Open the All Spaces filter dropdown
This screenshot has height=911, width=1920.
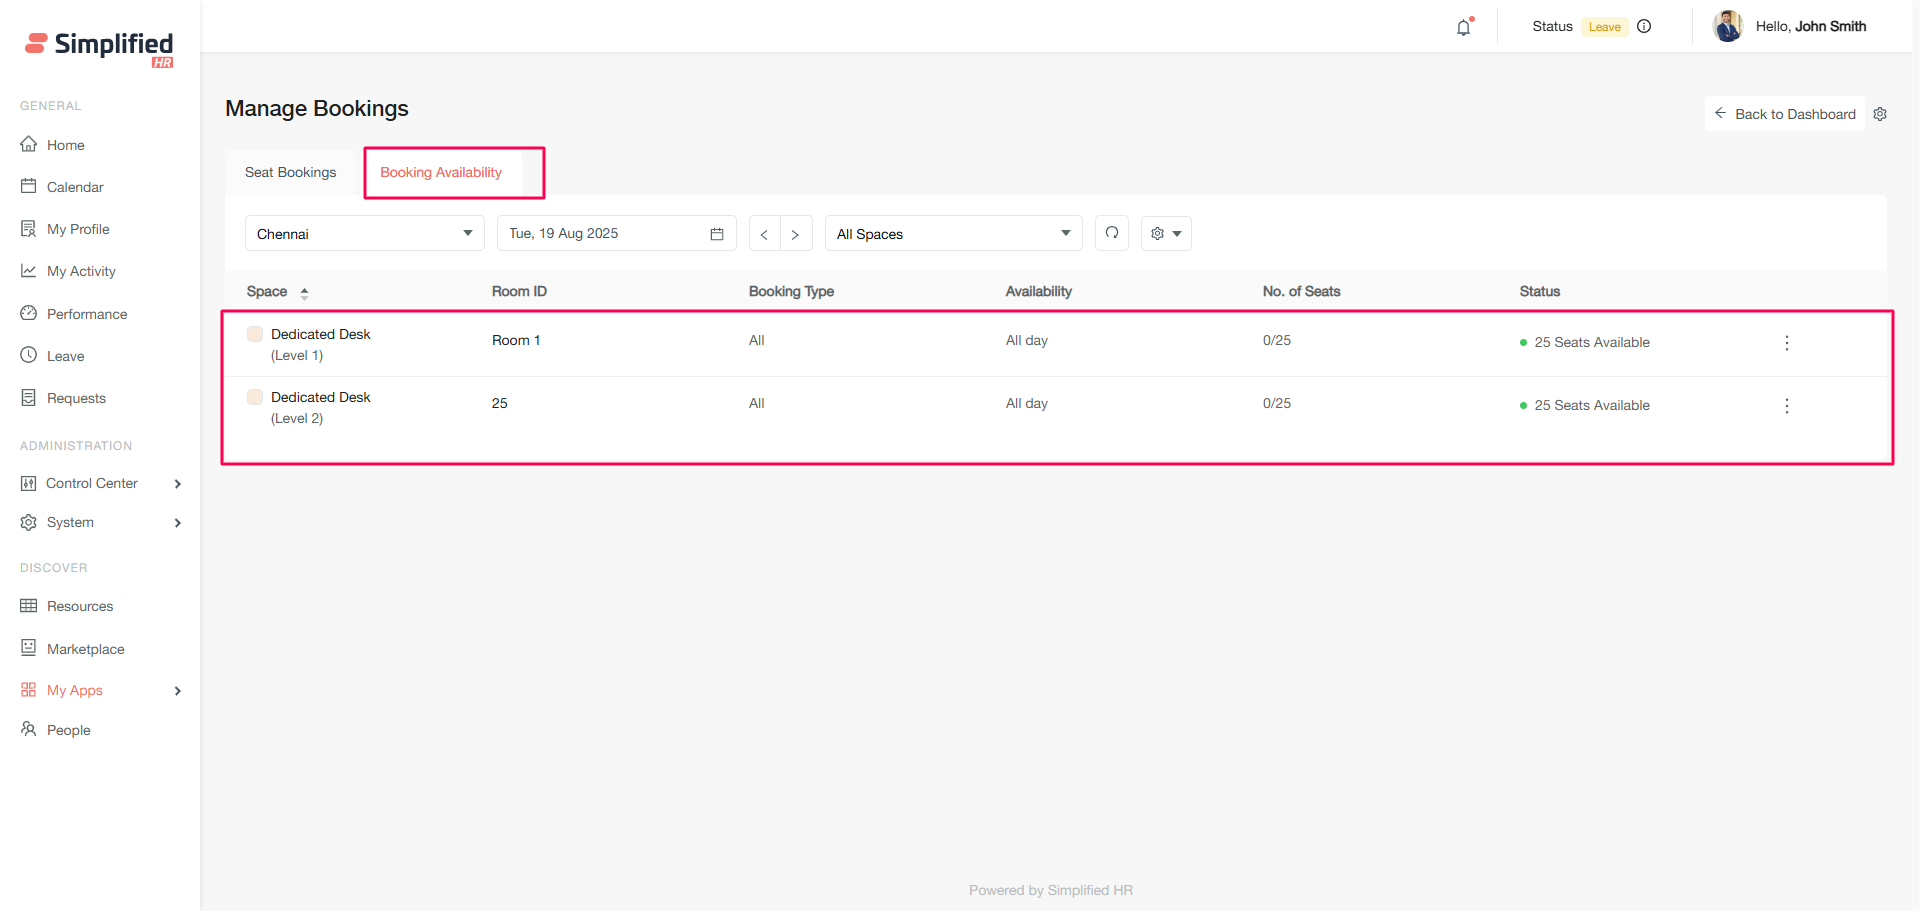(x=952, y=234)
